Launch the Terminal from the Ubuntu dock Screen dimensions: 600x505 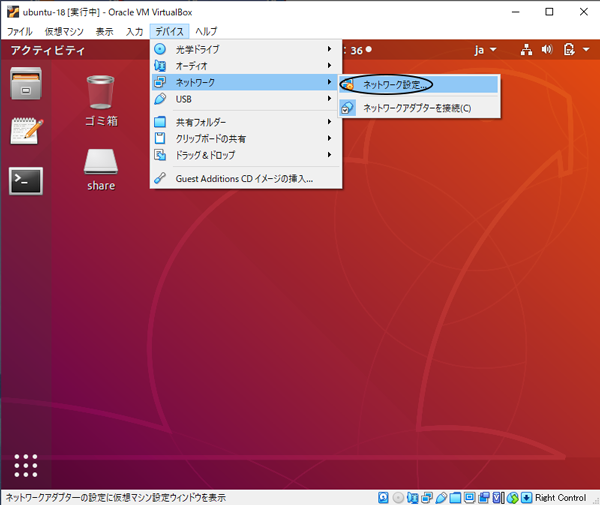coord(26,181)
